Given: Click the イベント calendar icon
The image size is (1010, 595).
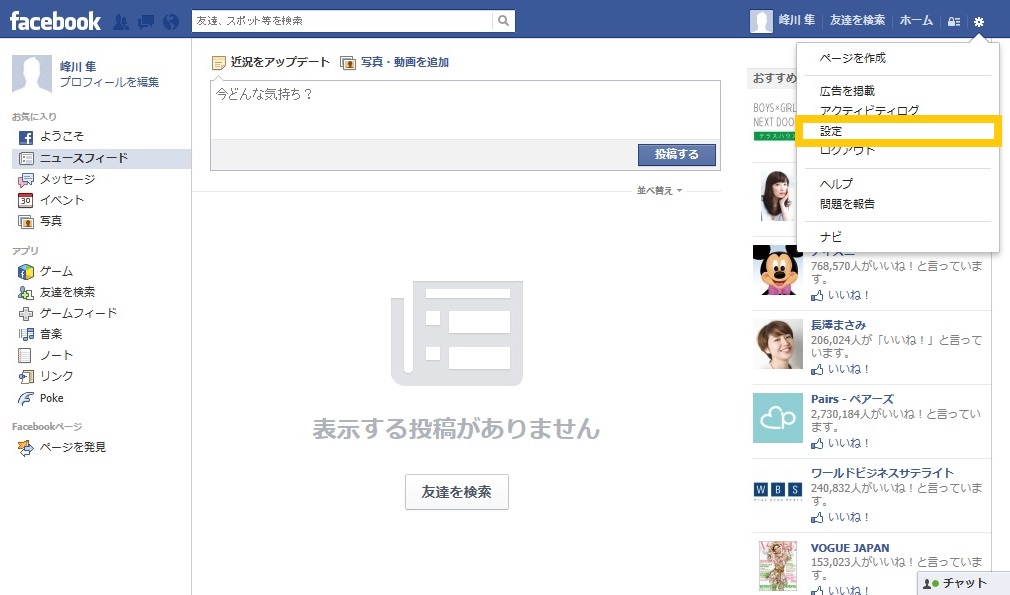Looking at the screenshot, I should pyautogui.click(x=26, y=200).
